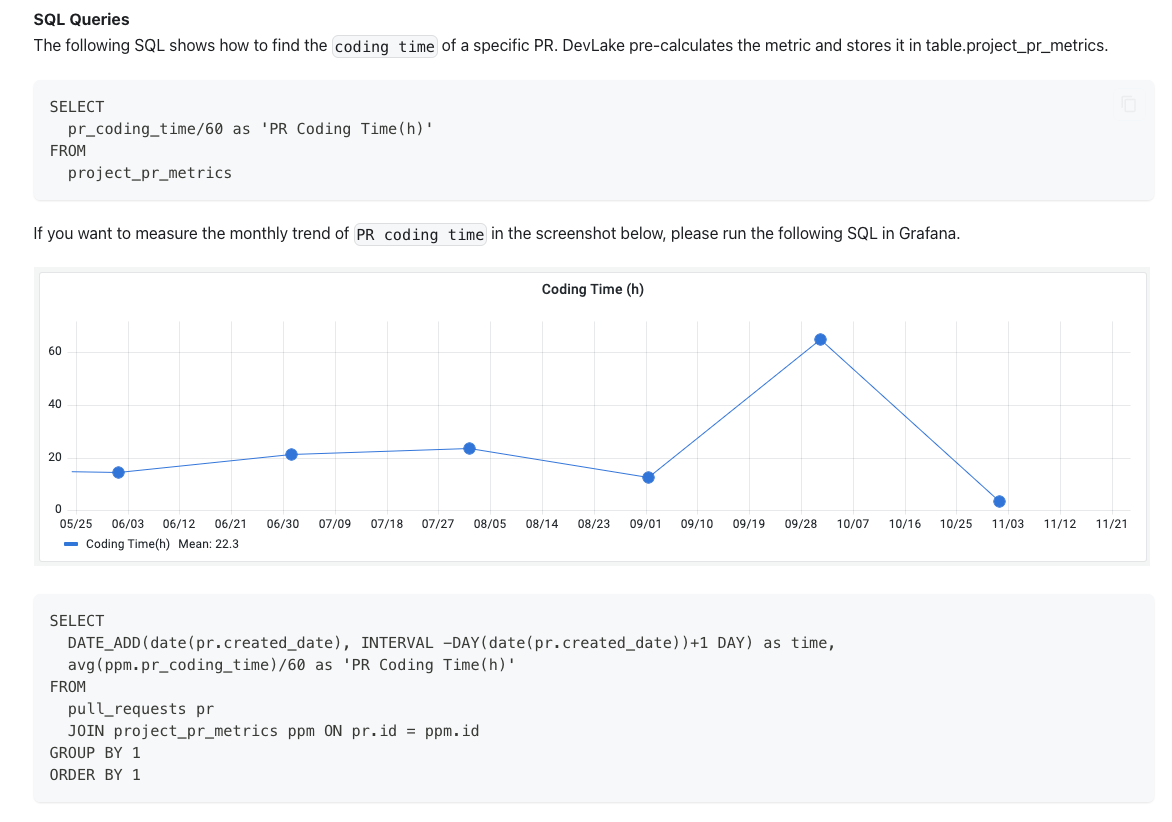Select the lowest data point near 11/03
This screenshot has height=822, width=1172.
(x=999, y=501)
